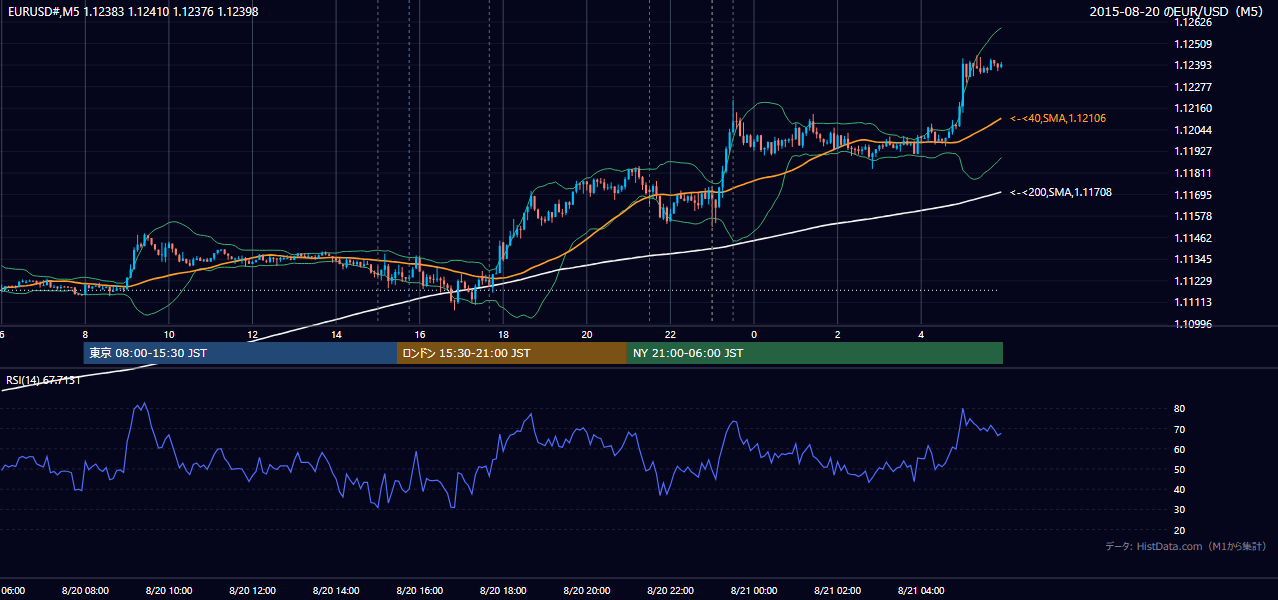Click price axis label 1.12277
The width and height of the screenshot is (1278, 600).
click(1194, 87)
